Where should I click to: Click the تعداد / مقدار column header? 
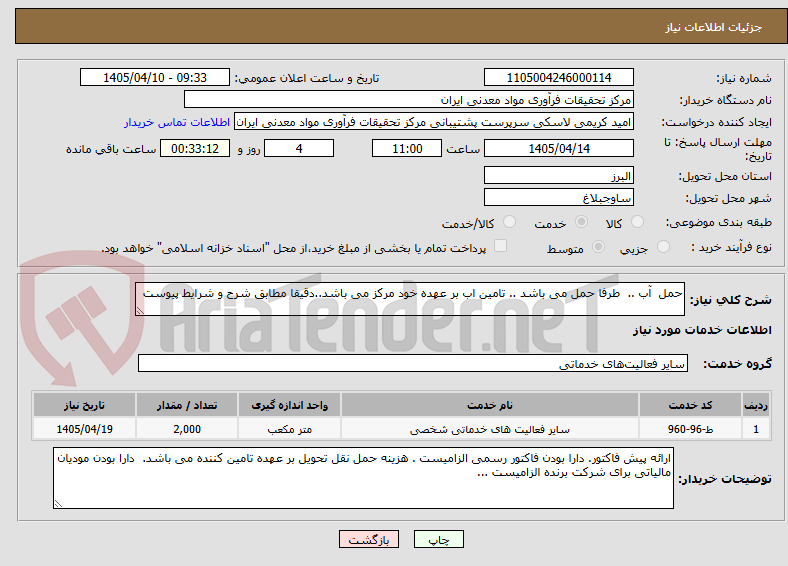[187, 405]
